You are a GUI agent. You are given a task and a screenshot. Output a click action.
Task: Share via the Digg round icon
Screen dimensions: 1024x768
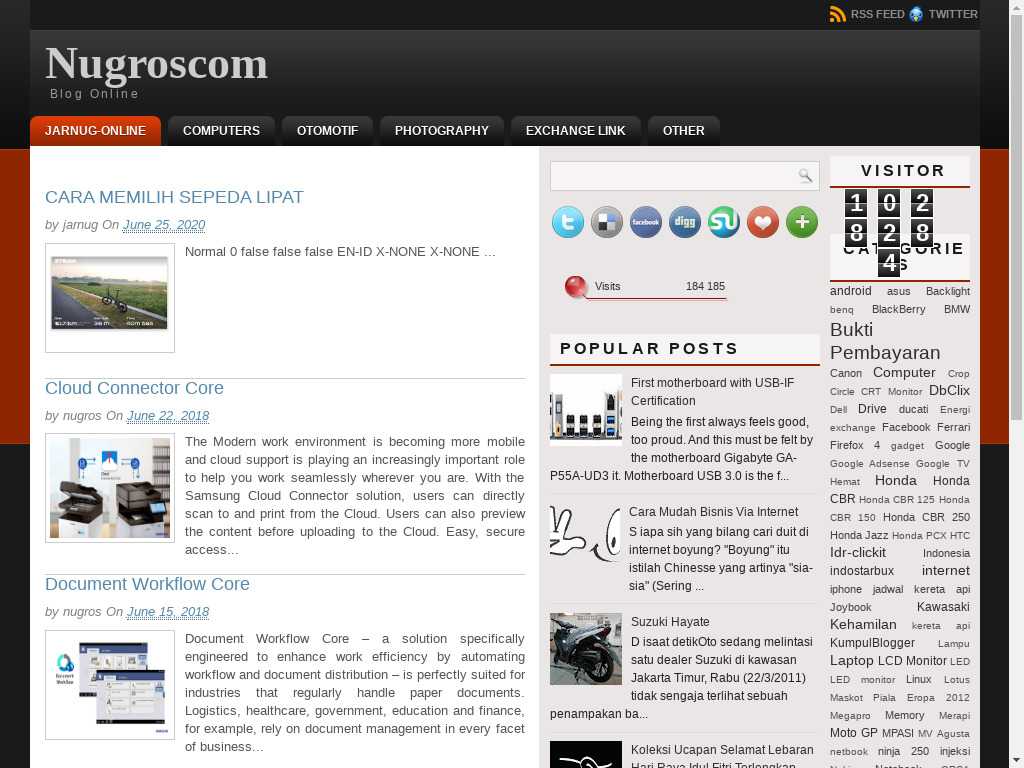(684, 222)
